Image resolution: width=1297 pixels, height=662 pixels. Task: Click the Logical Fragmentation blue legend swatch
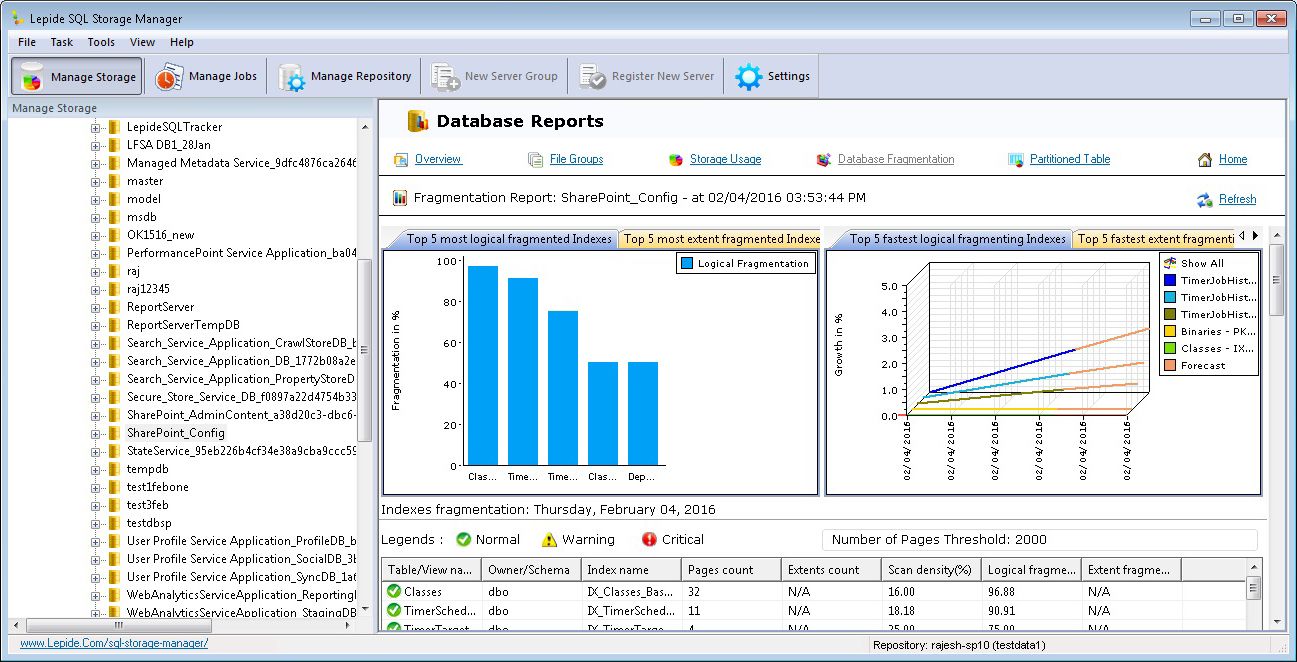(687, 264)
